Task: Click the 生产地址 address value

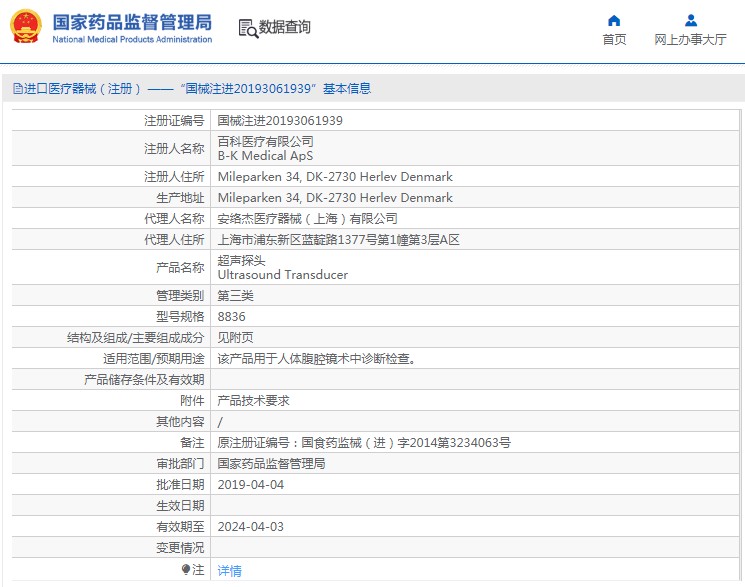Action: pyautogui.click(x=335, y=197)
